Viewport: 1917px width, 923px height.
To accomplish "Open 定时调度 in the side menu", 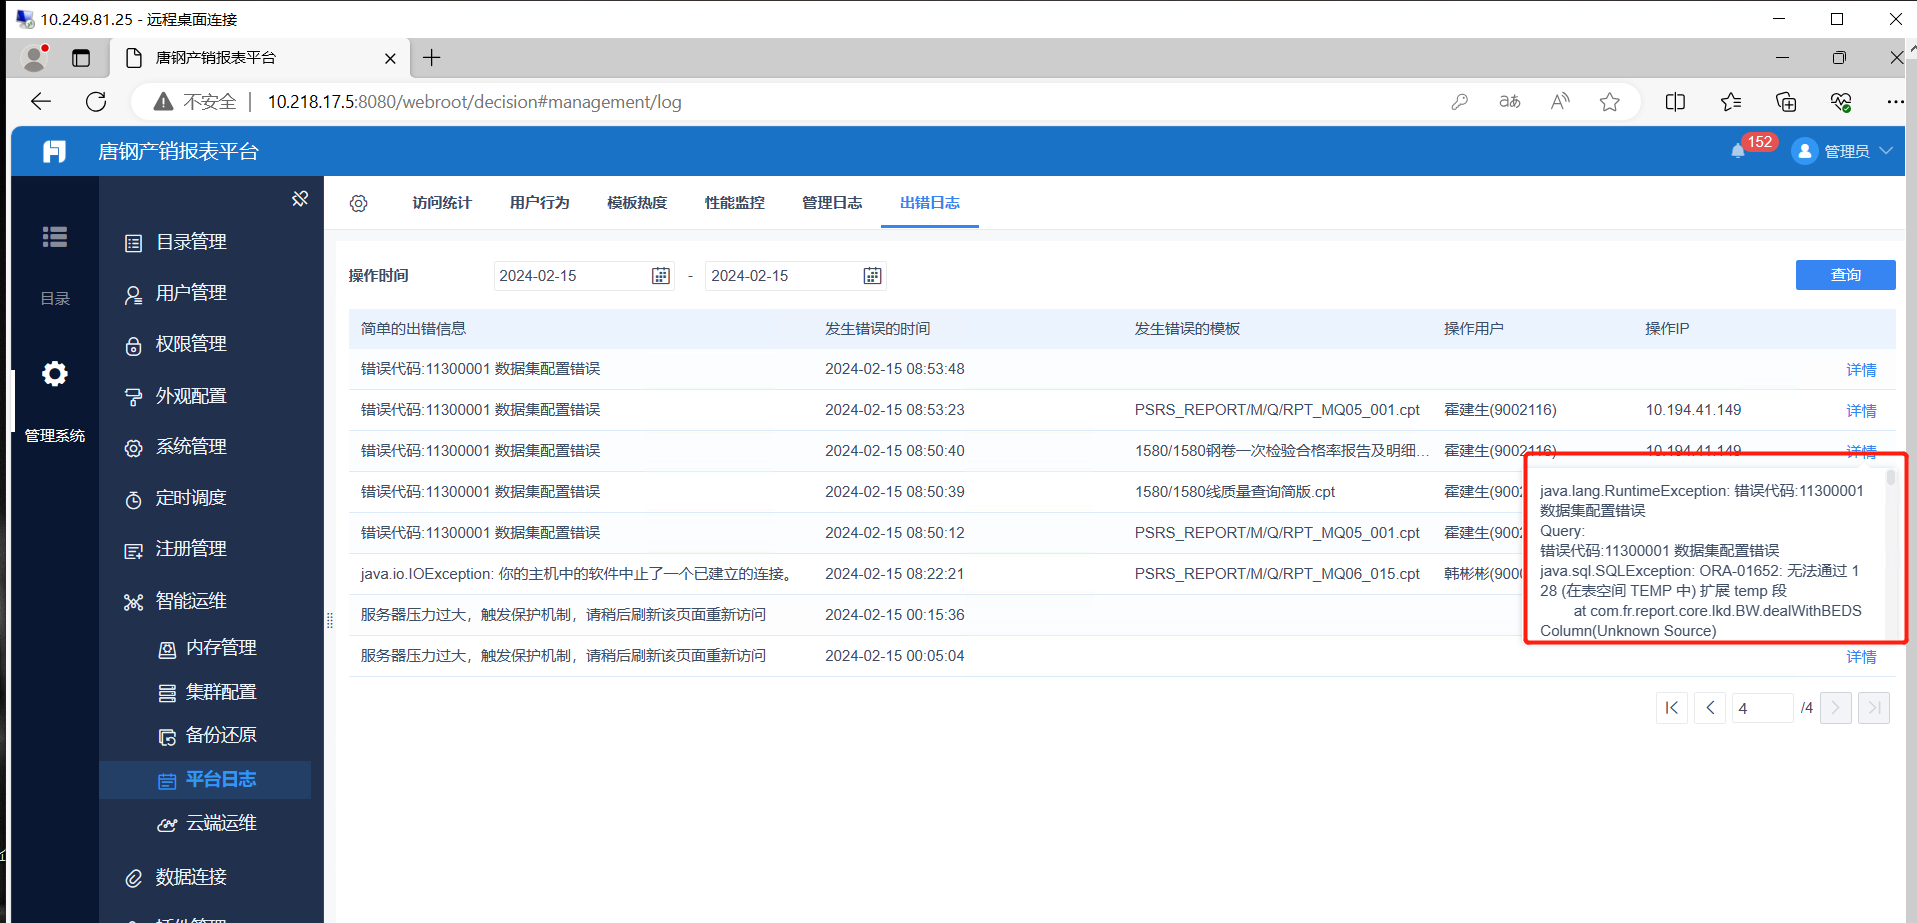I will [x=191, y=498].
